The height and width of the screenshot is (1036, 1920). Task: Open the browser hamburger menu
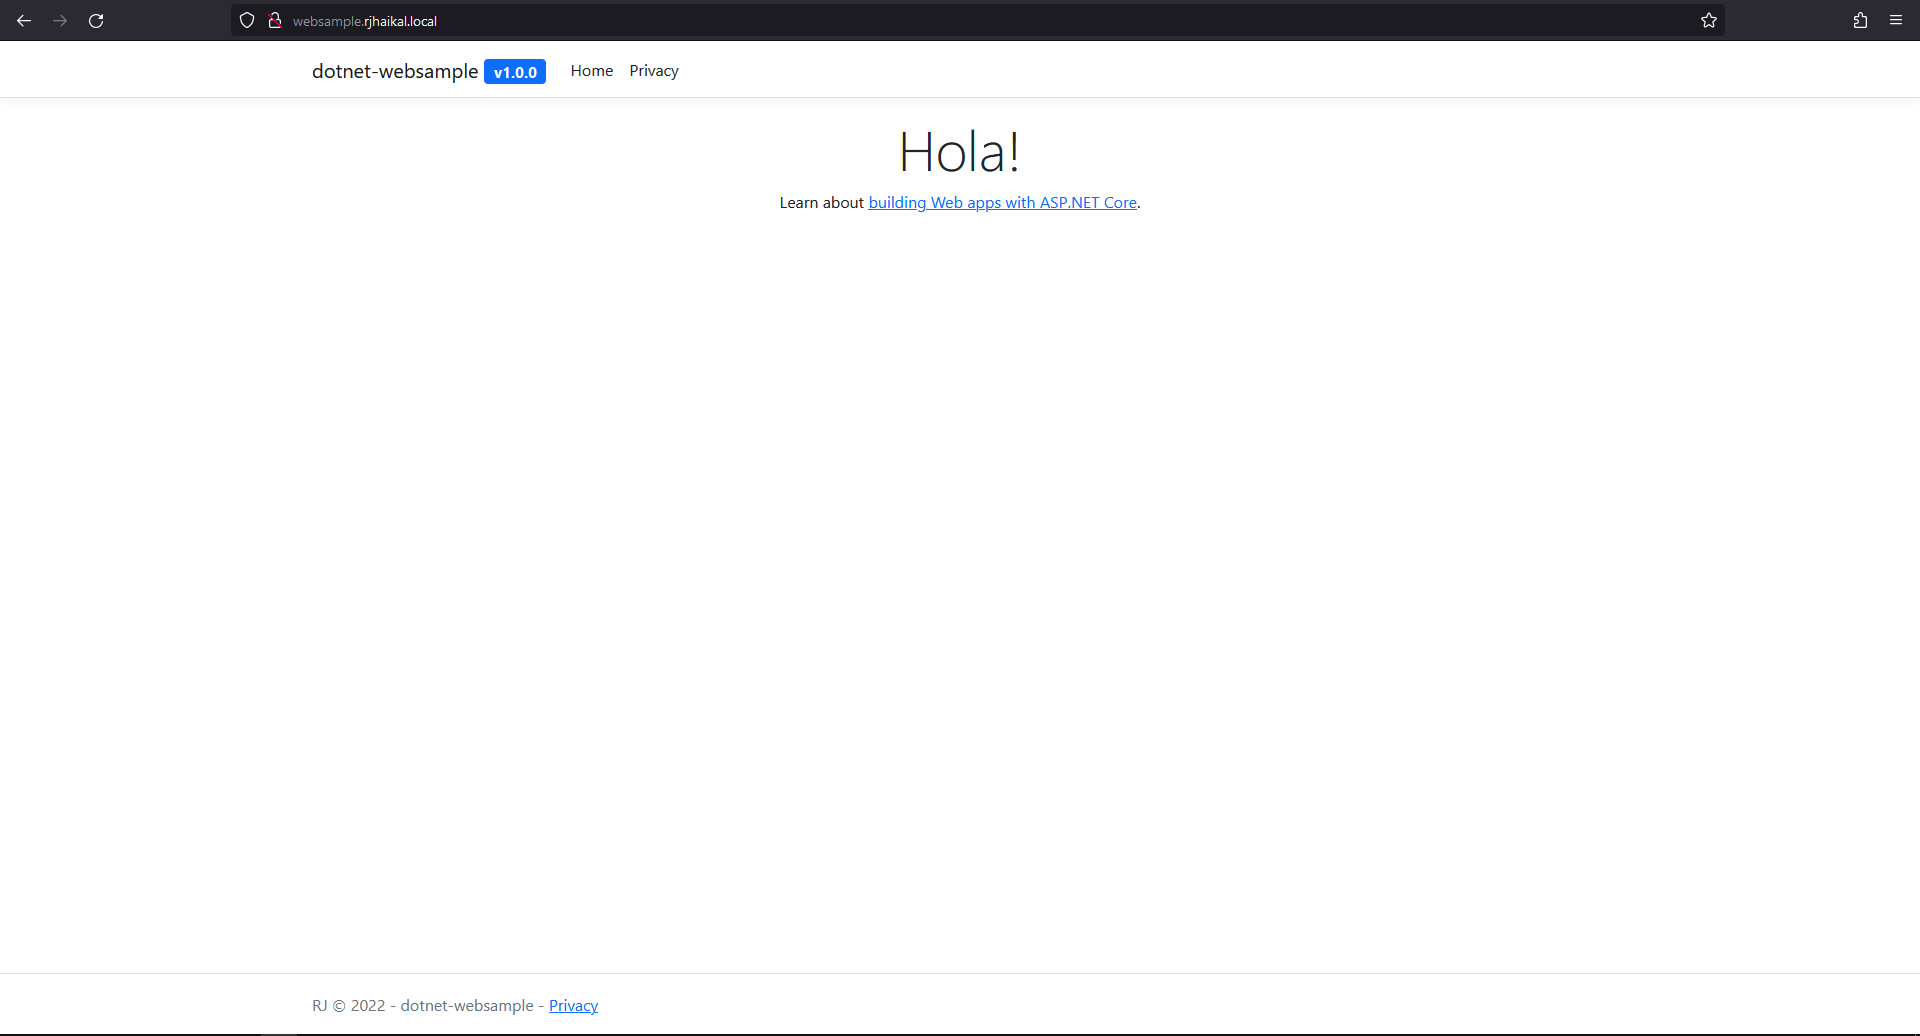point(1896,20)
